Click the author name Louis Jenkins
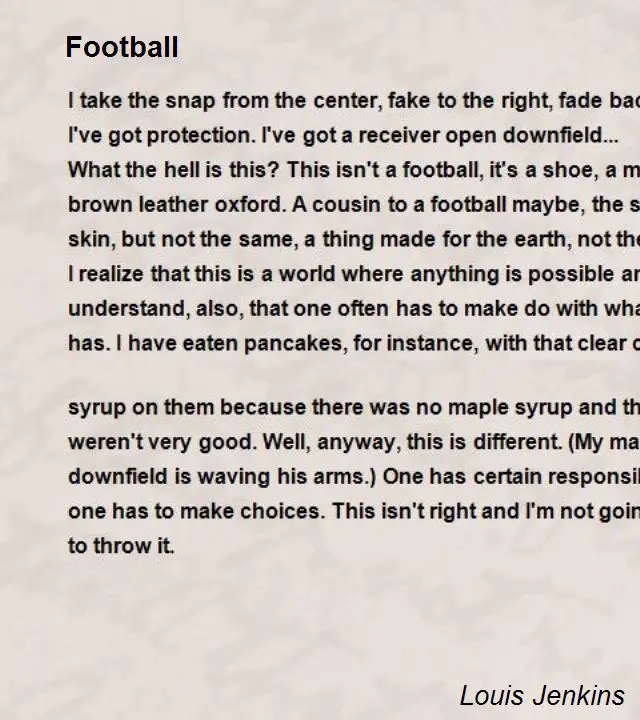This screenshot has height=720, width=640. [542, 695]
